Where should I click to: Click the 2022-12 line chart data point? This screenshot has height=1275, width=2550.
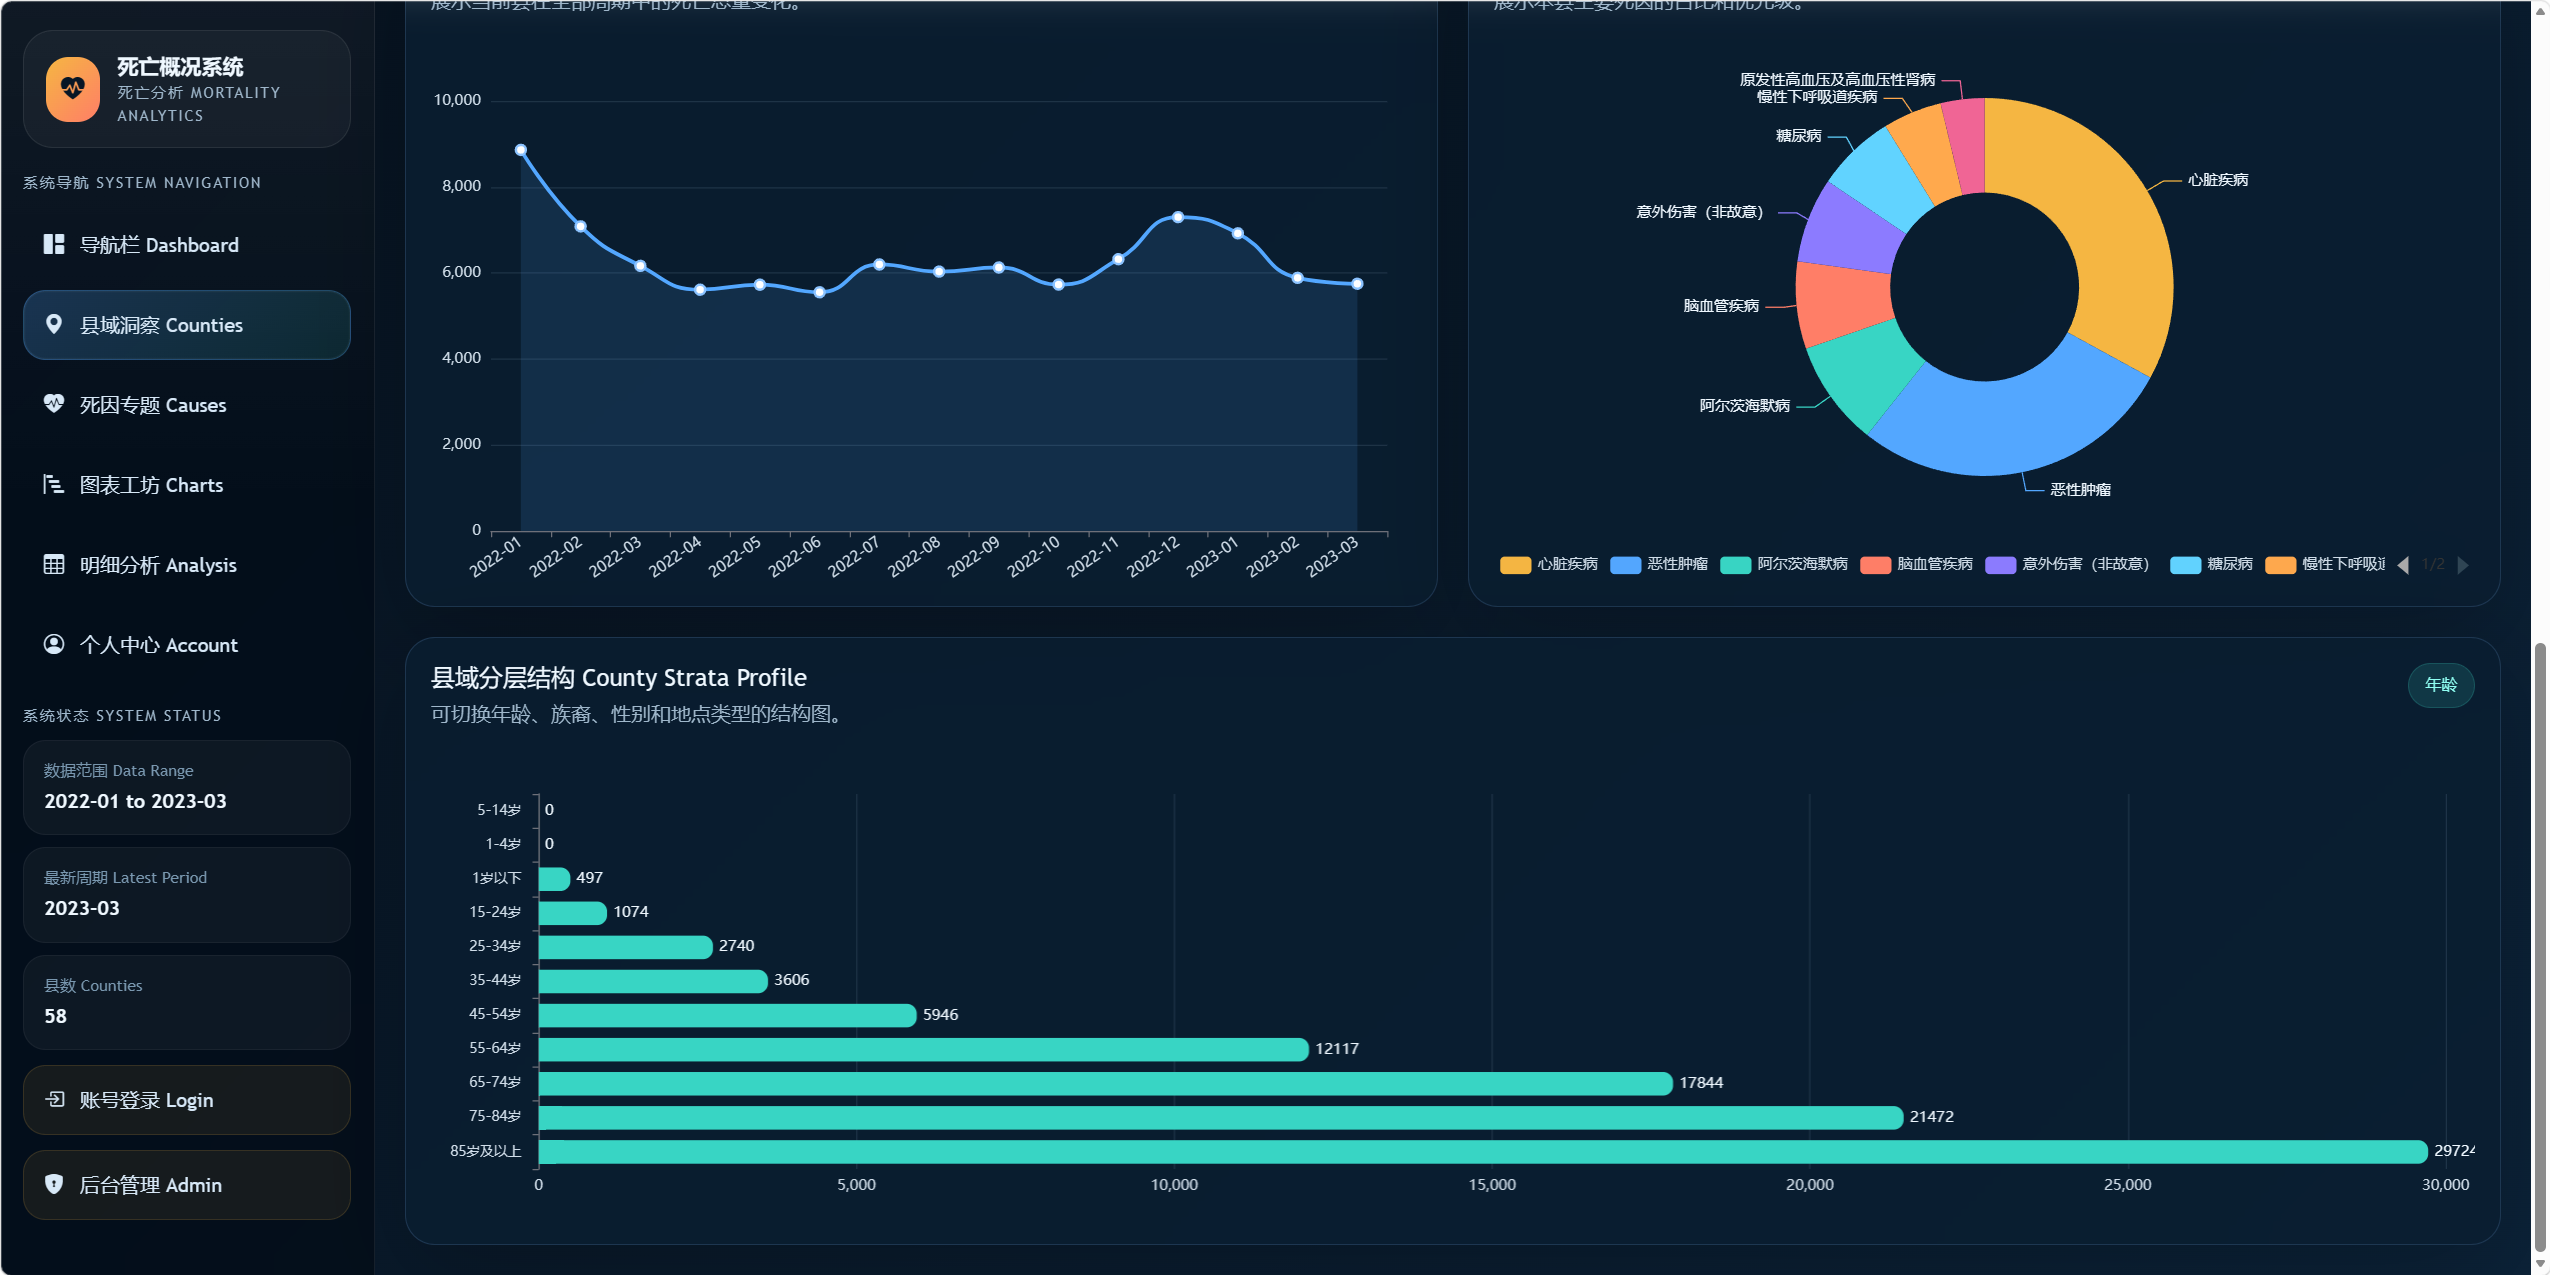point(1178,217)
